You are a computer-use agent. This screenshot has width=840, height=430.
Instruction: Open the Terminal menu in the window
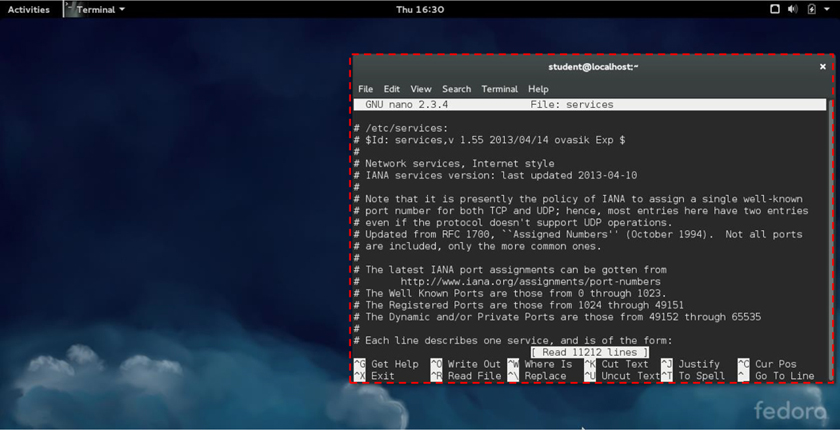(499, 89)
